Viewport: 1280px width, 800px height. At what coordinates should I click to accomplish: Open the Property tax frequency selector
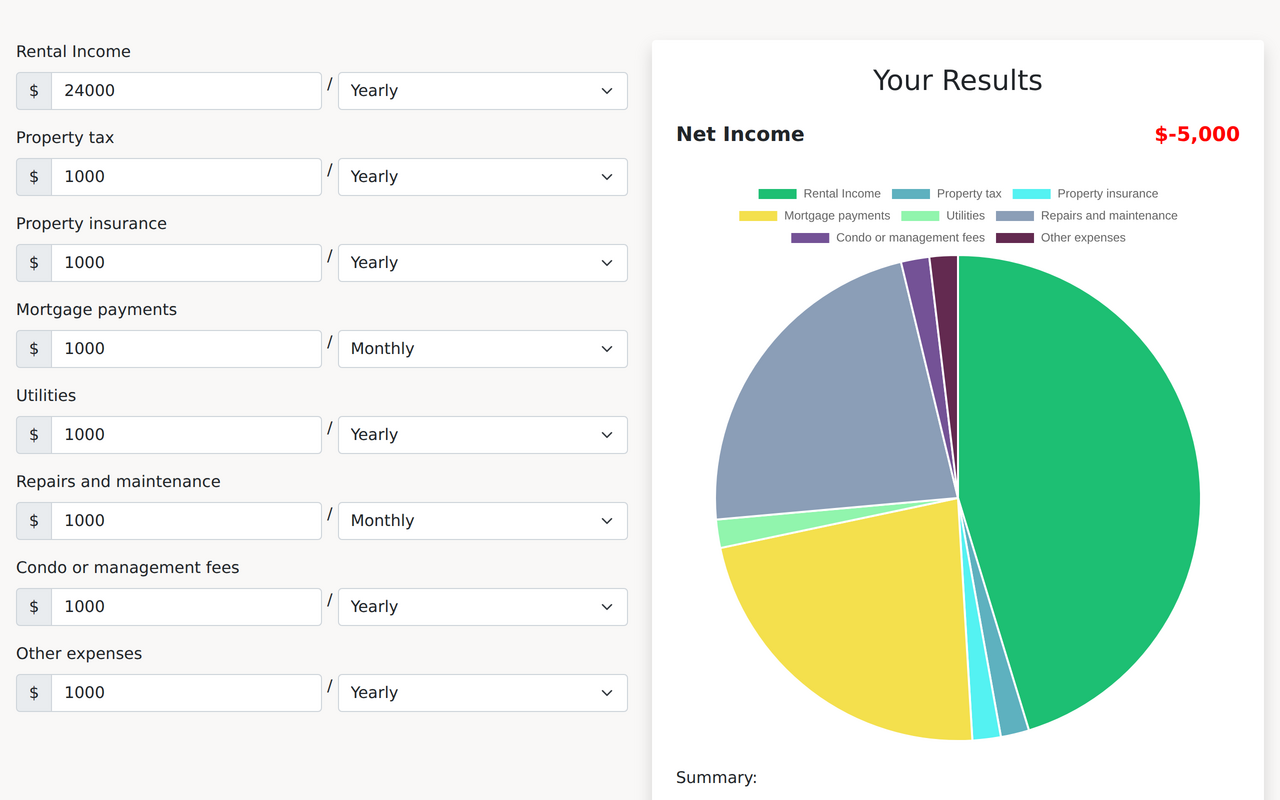[x=482, y=176]
